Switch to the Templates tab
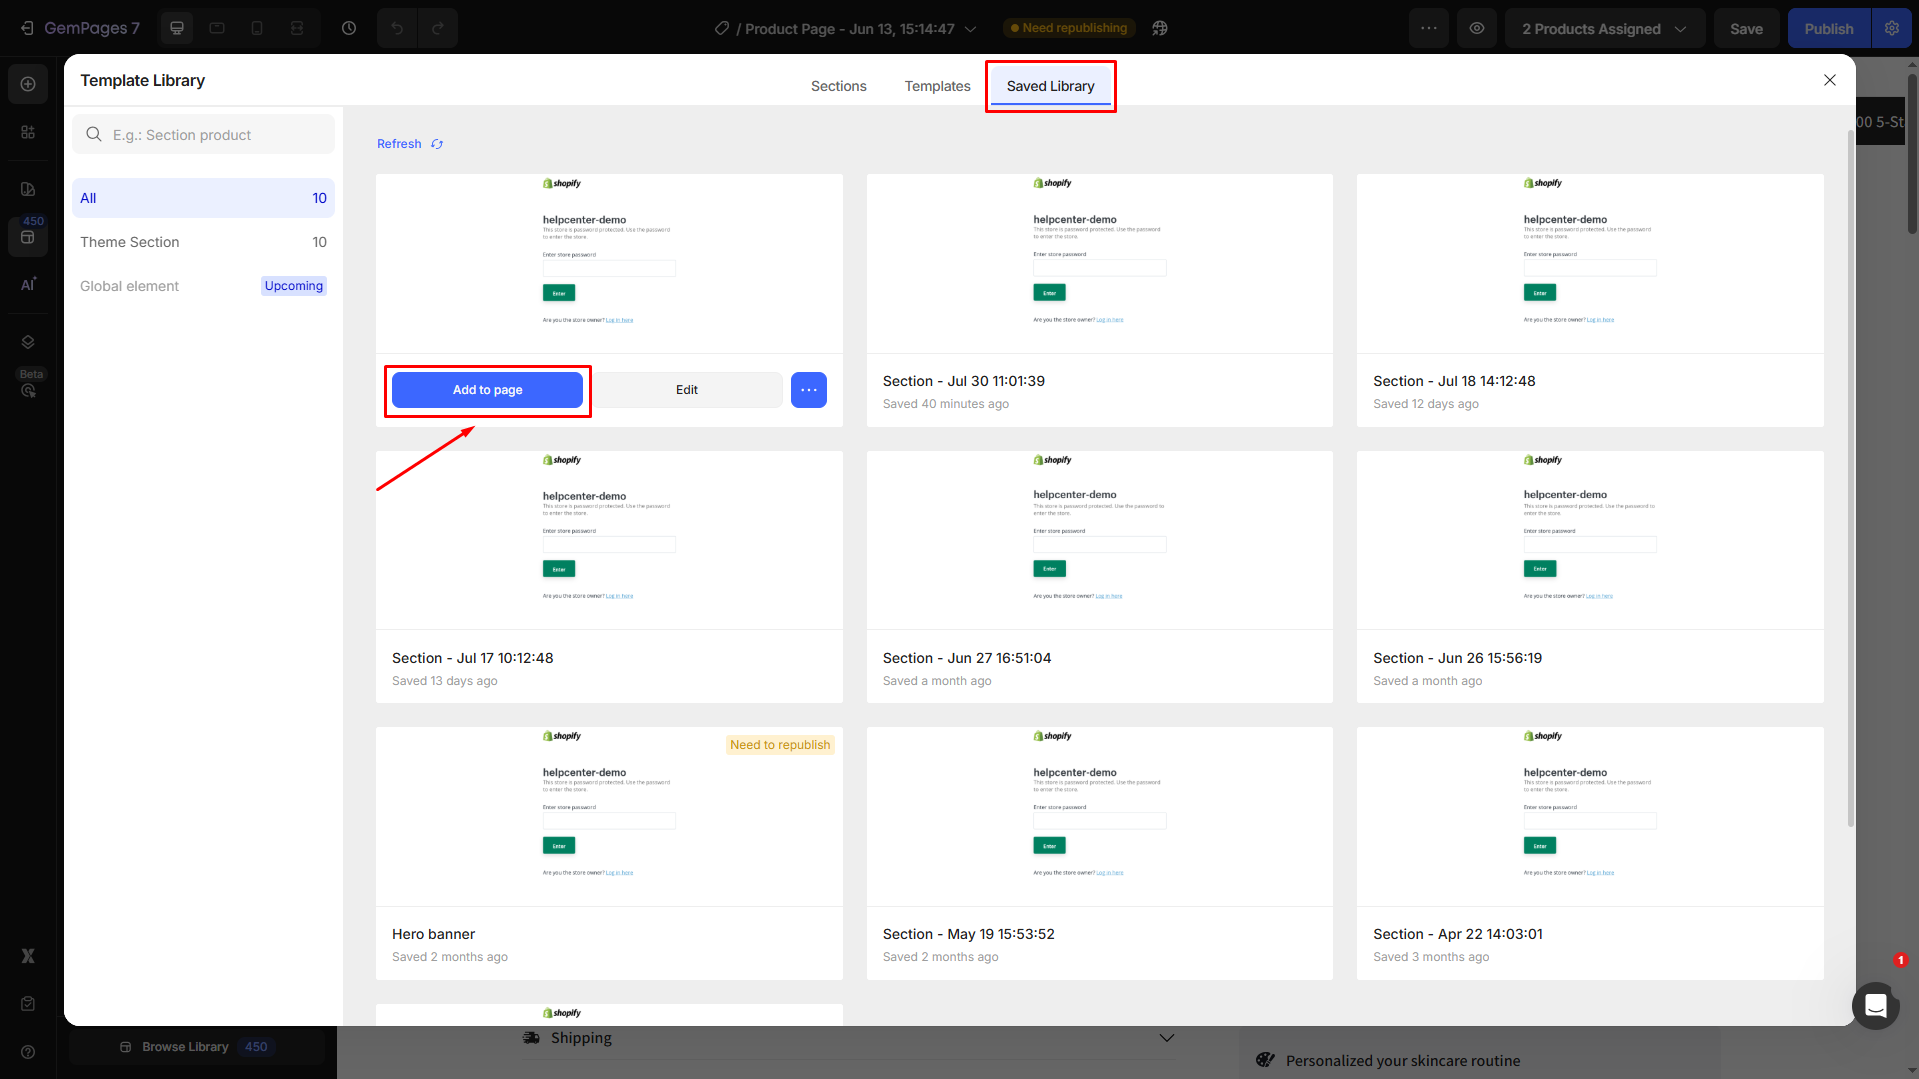 (x=937, y=86)
